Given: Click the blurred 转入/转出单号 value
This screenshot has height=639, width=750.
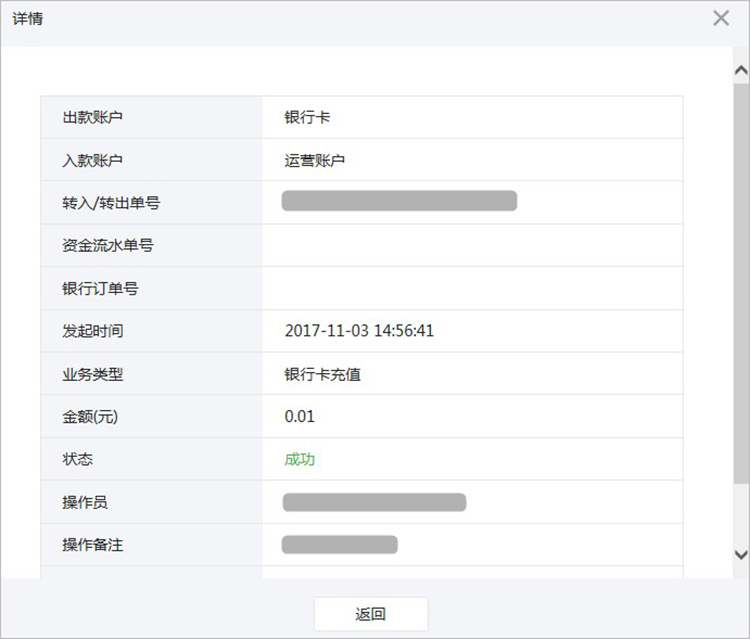Looking at the screenshot, I should click(399, 201).
